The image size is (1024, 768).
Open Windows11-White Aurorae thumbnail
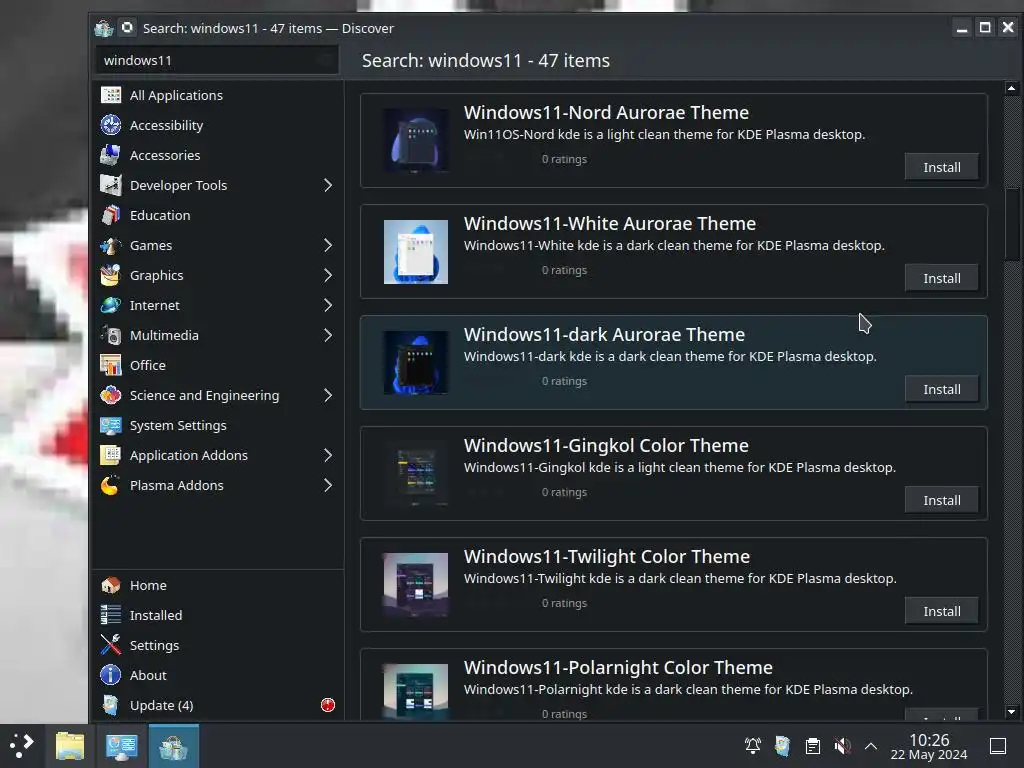tap(416, 251)
